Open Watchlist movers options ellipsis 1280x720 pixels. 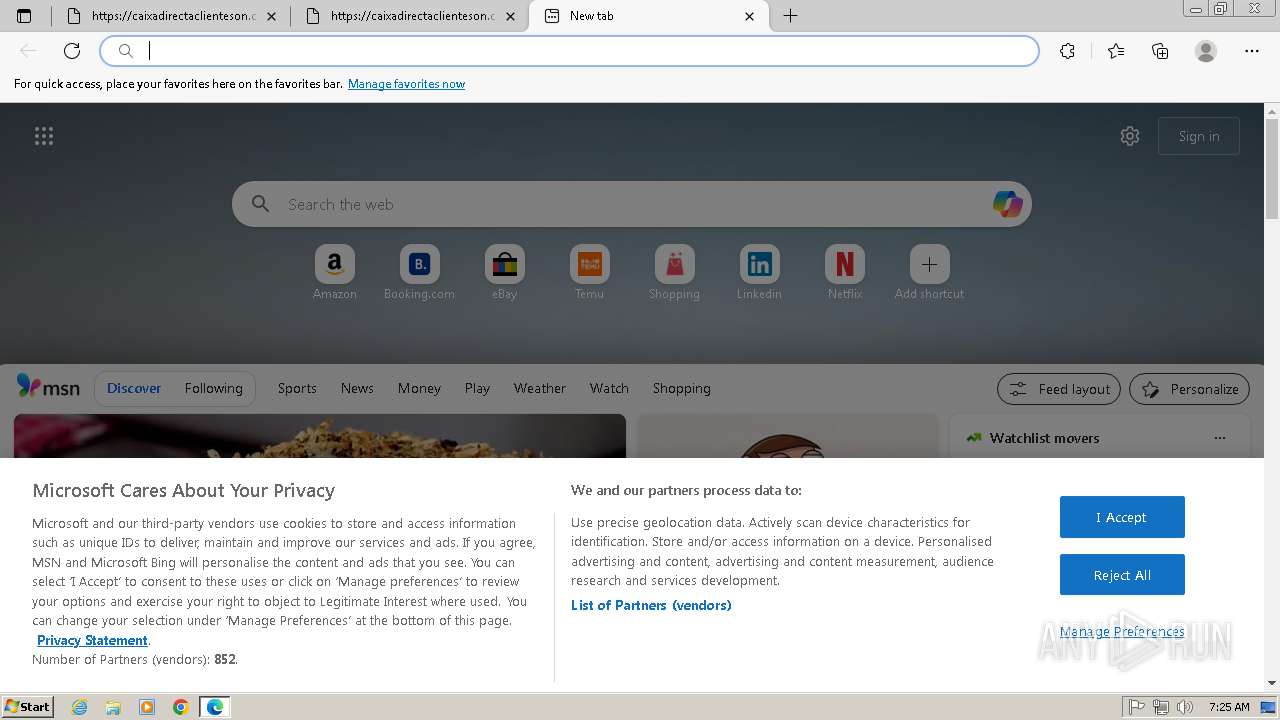point(1219,438)
